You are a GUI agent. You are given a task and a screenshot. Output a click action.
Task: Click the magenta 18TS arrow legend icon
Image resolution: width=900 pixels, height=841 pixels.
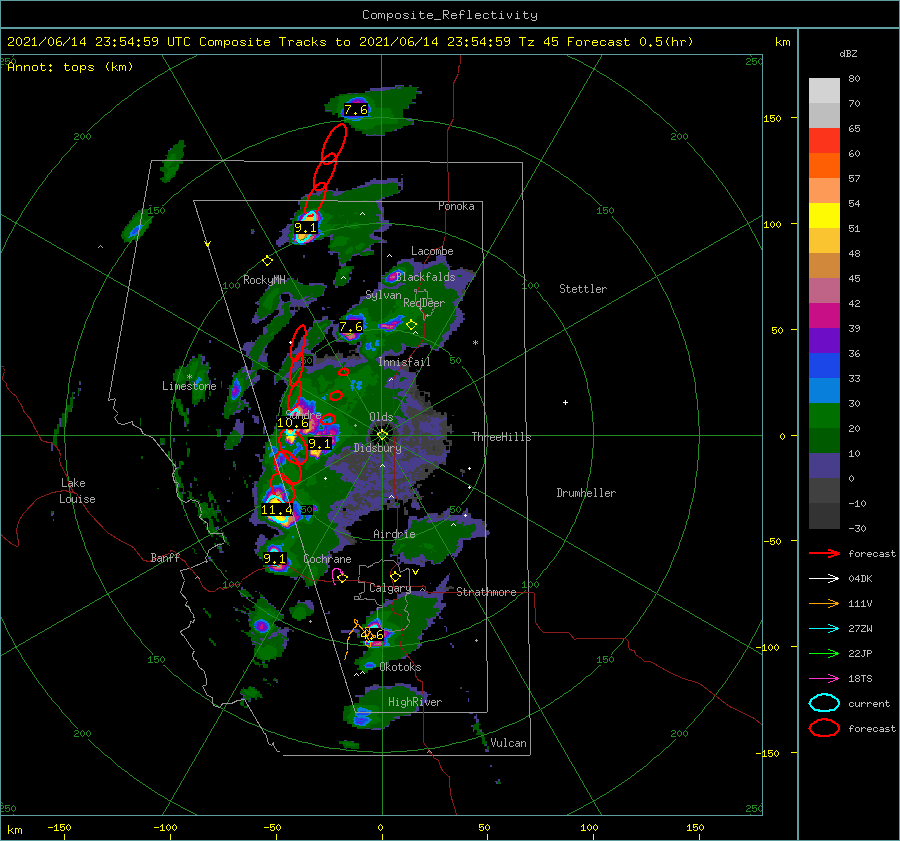coord(824,679)
